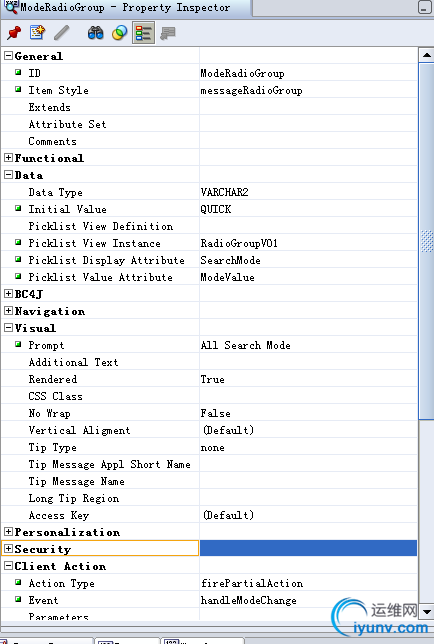Select the Comments property row
Image resolution: width=434 pixels, height=644 pixels.
[x=209, y=141]
